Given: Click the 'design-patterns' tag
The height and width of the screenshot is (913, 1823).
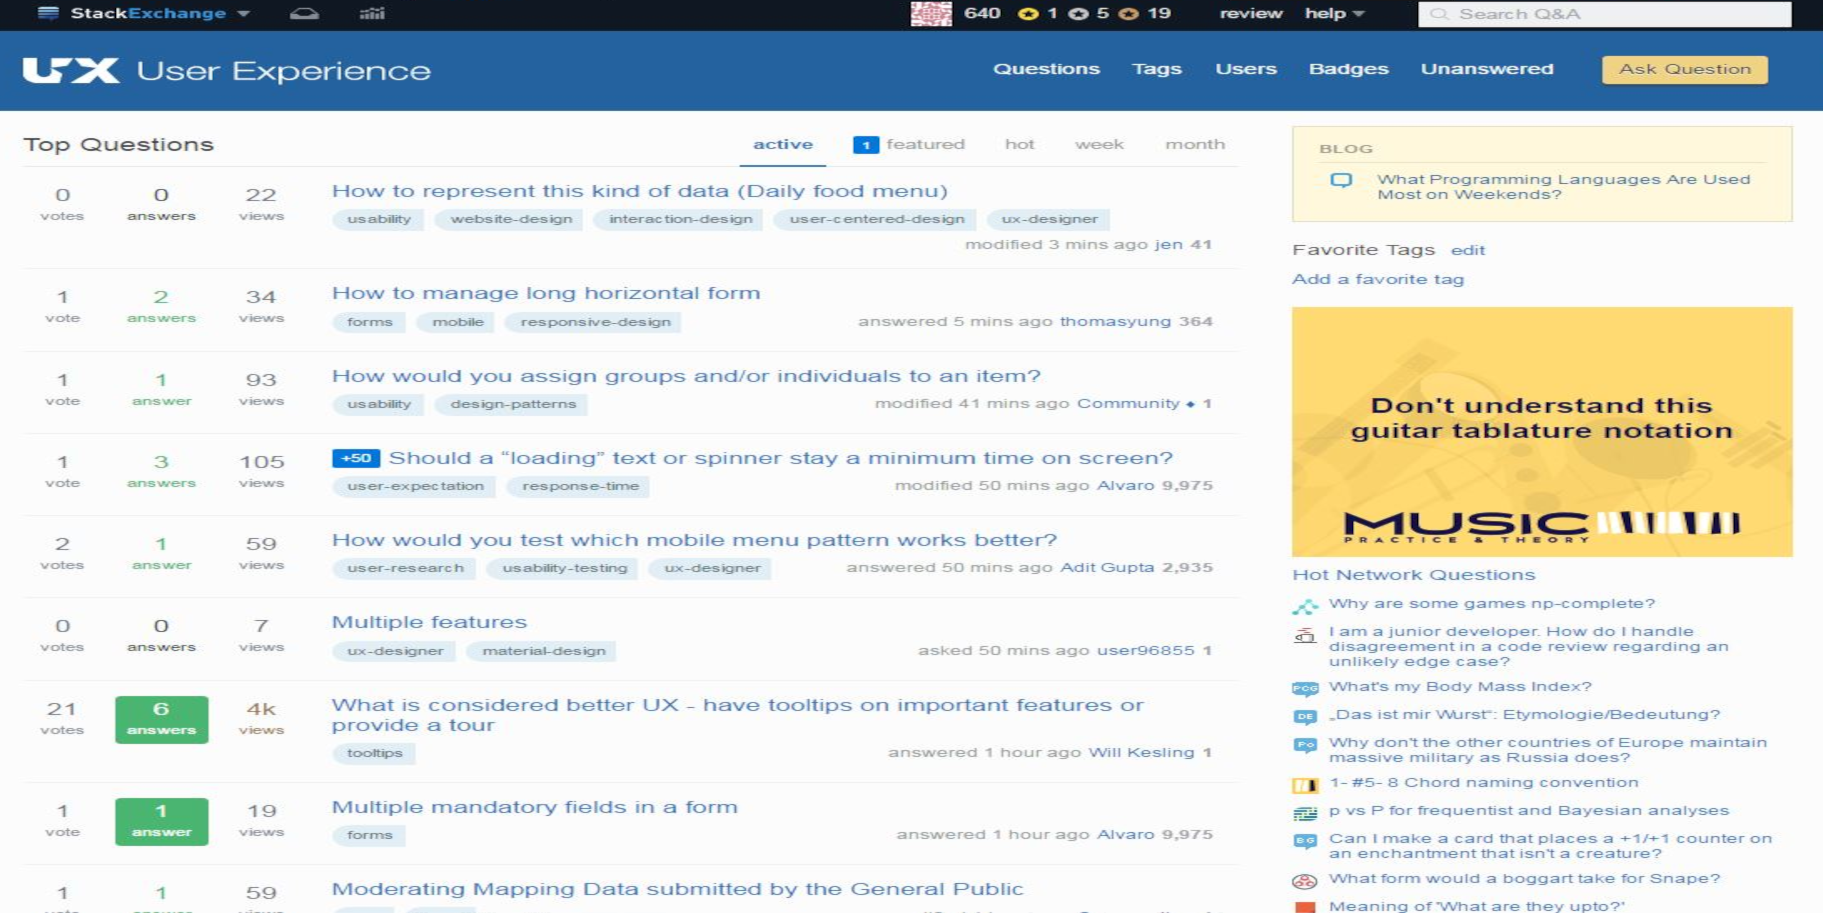Looking at the screenshot, I should tap(513, 404).
